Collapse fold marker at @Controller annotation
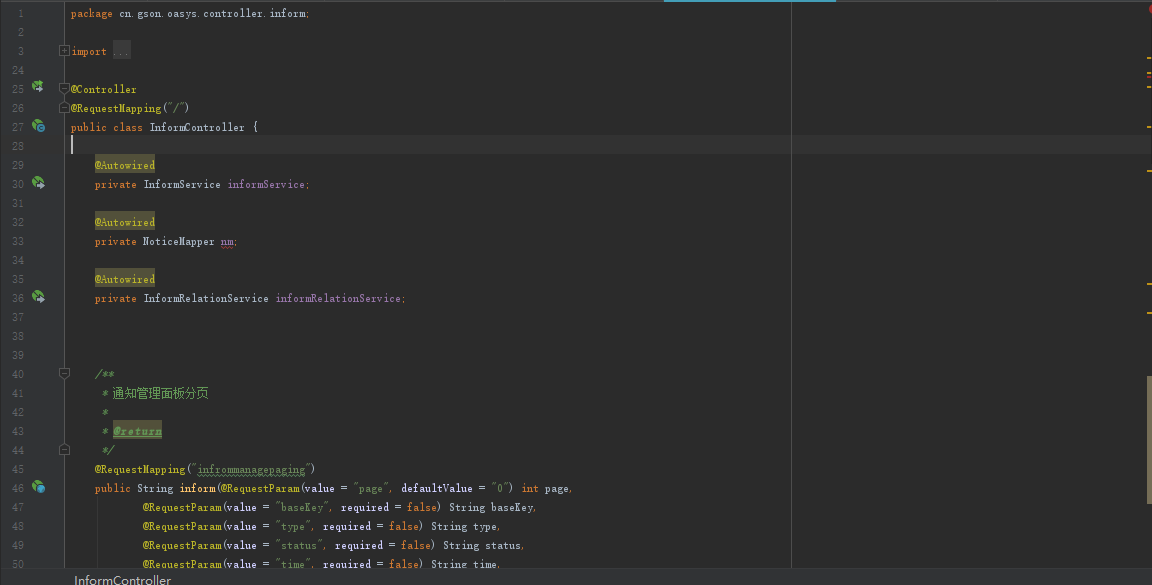 tap(64, 88)
